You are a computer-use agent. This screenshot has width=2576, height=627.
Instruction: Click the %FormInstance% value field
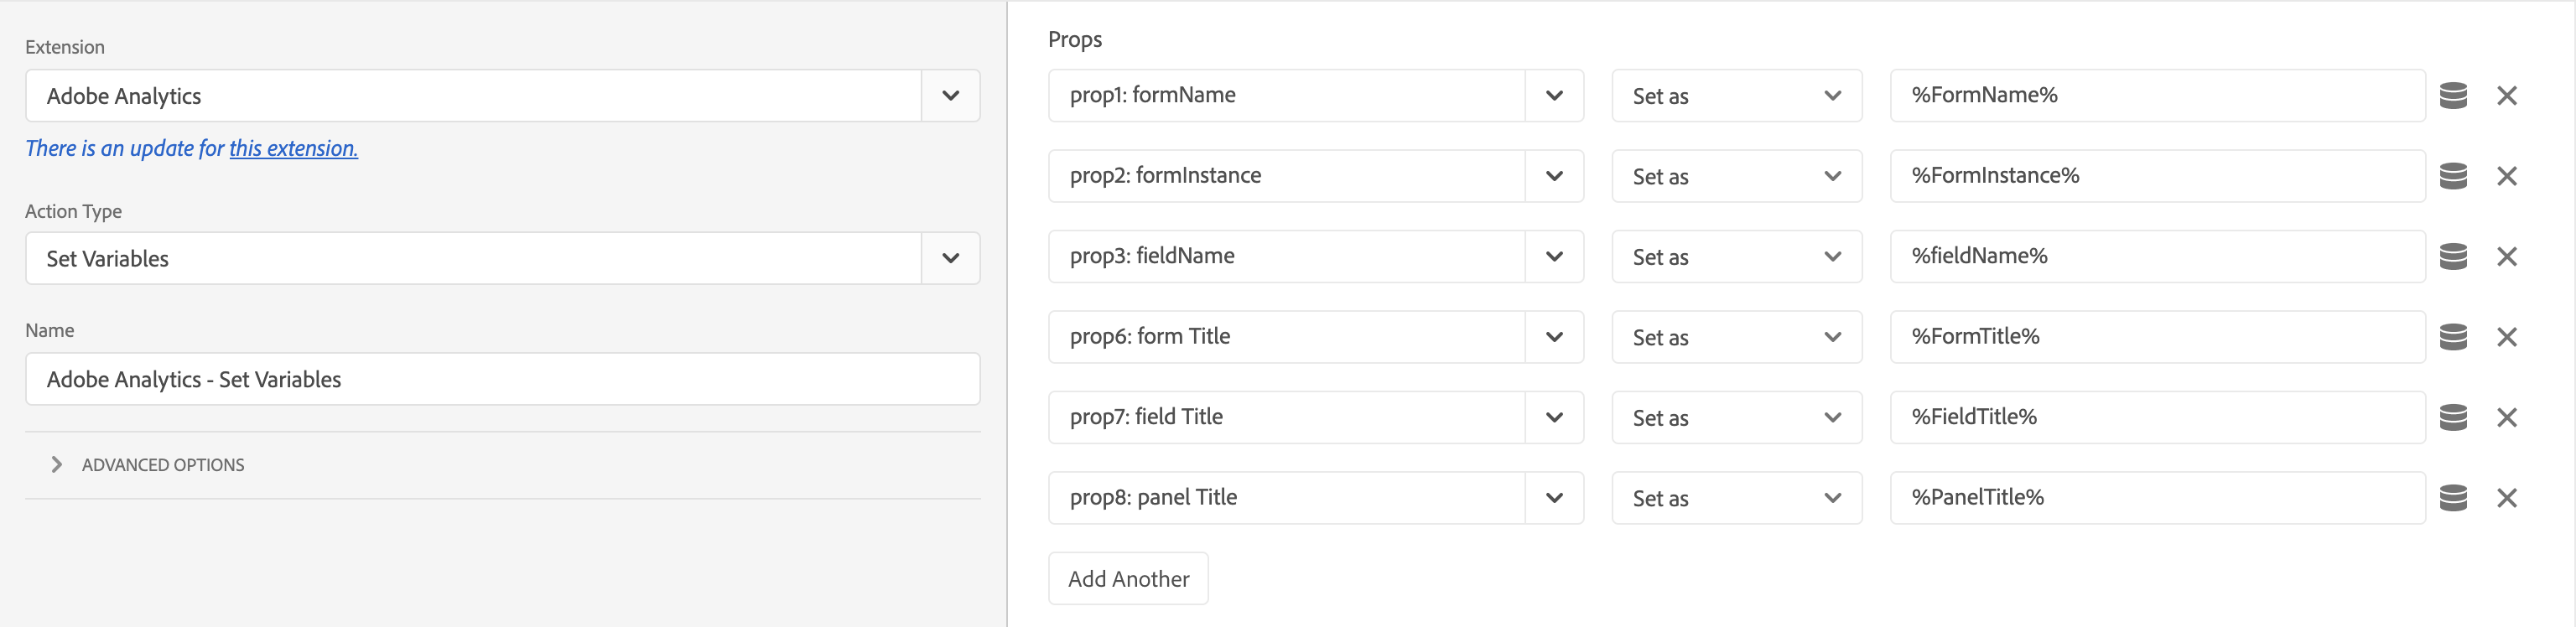[x=2156, y=176]
